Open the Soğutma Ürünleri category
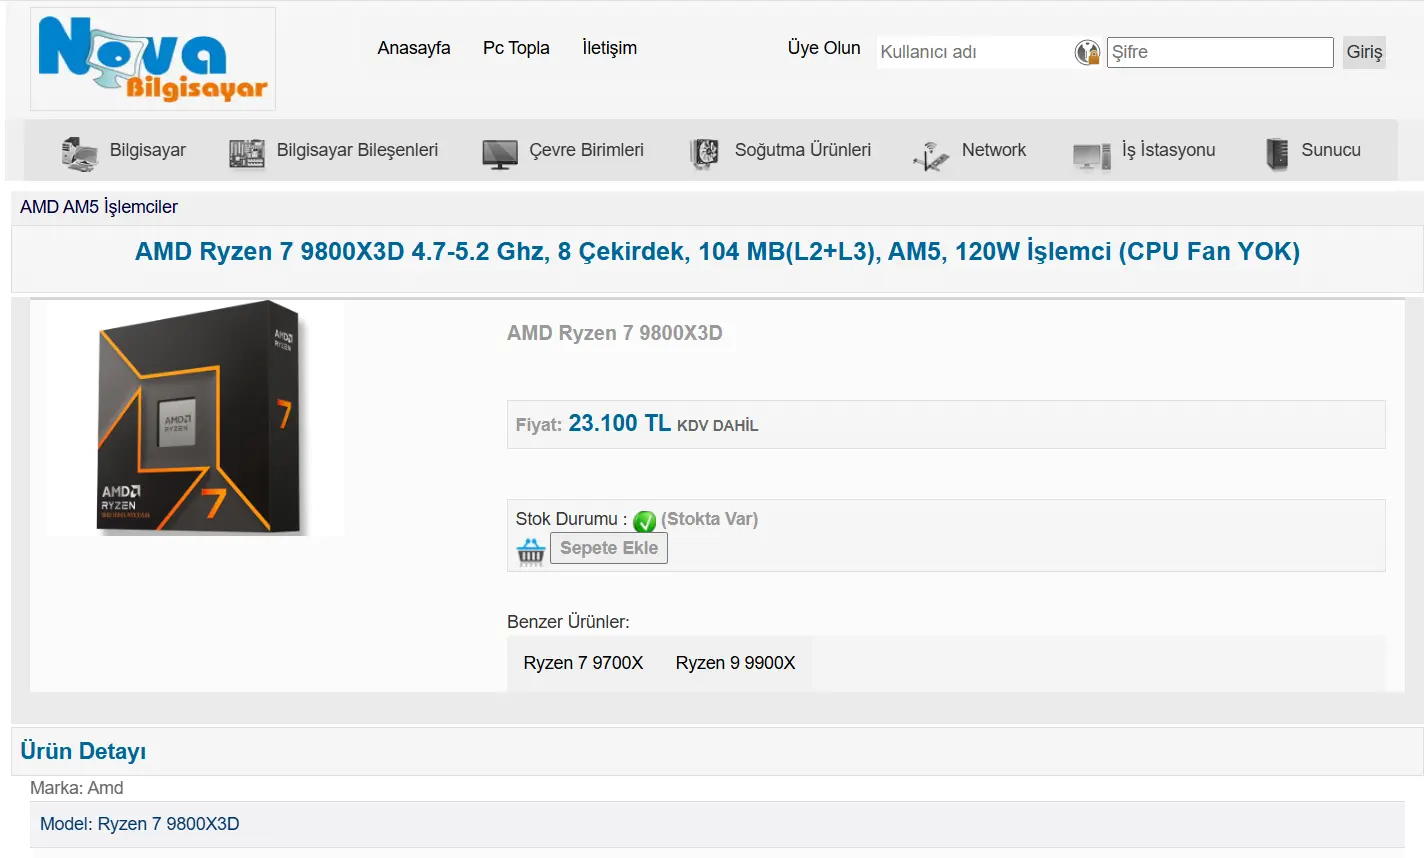The image size is (1424, 858). (803, 150)
